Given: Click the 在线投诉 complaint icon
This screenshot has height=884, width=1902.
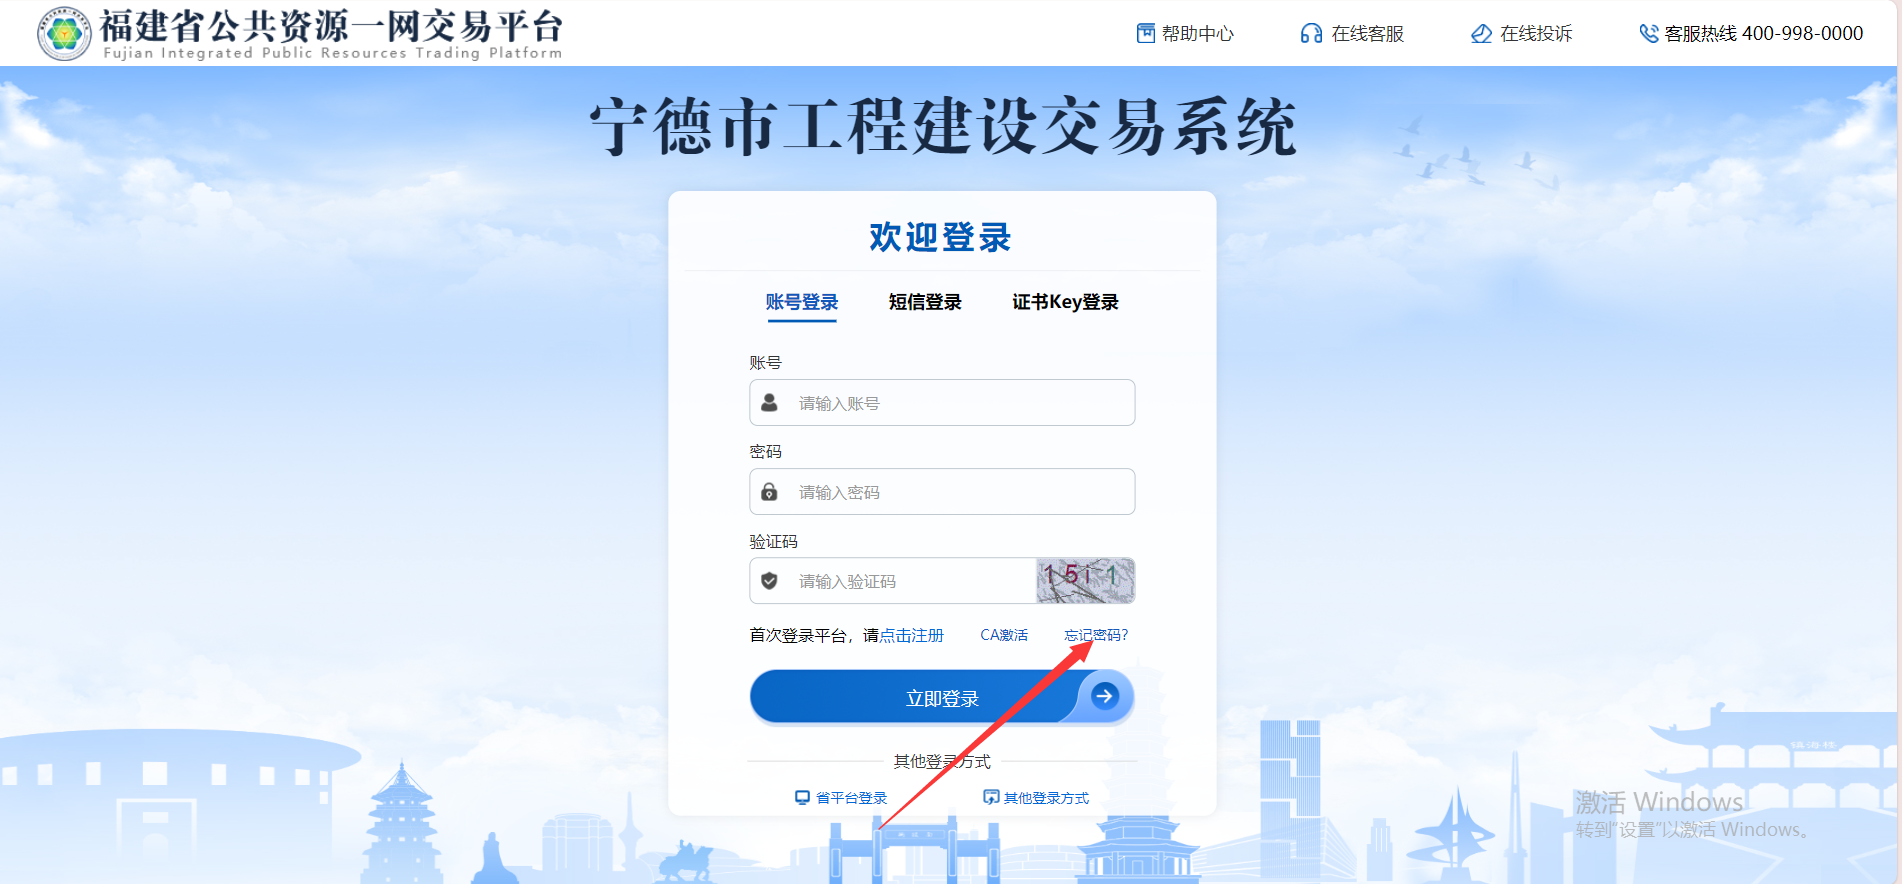Looking at the screenshot, I should (x=1481, y=33).
